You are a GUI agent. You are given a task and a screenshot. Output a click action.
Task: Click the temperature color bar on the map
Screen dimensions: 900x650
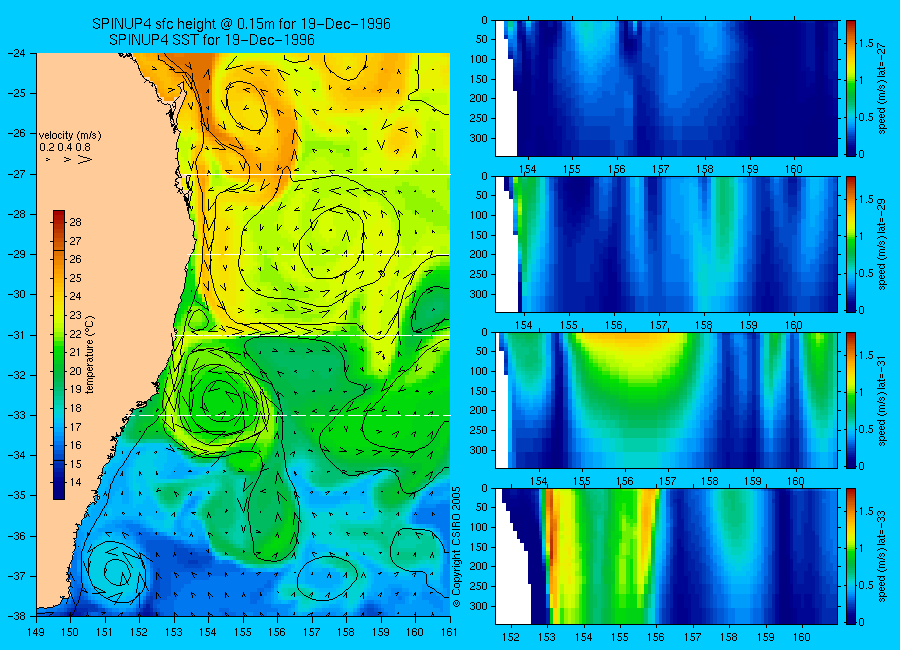[x=59, y=354]
